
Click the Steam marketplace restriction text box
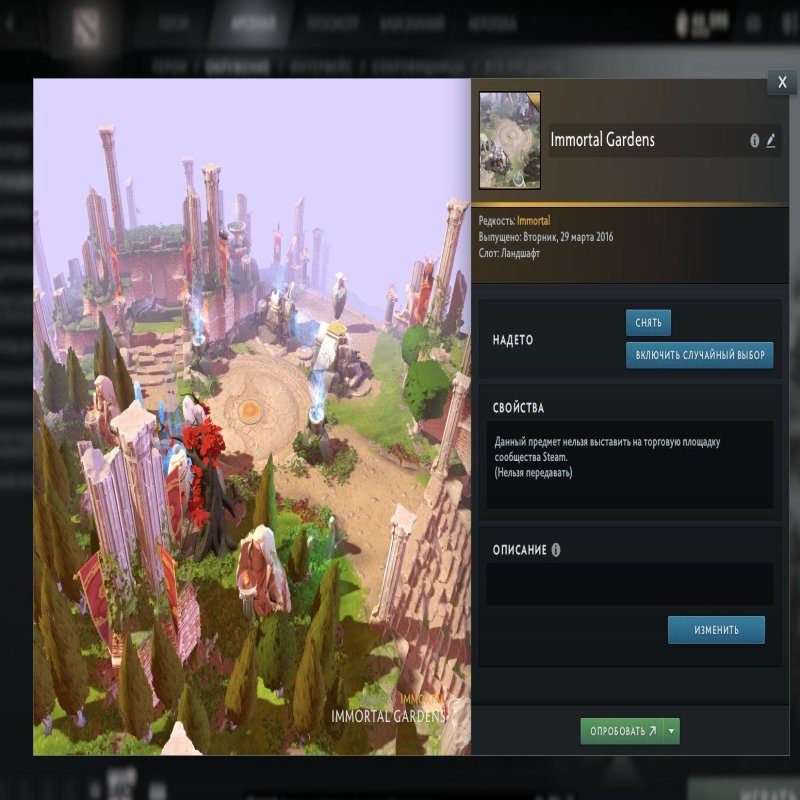pos(629,464)
